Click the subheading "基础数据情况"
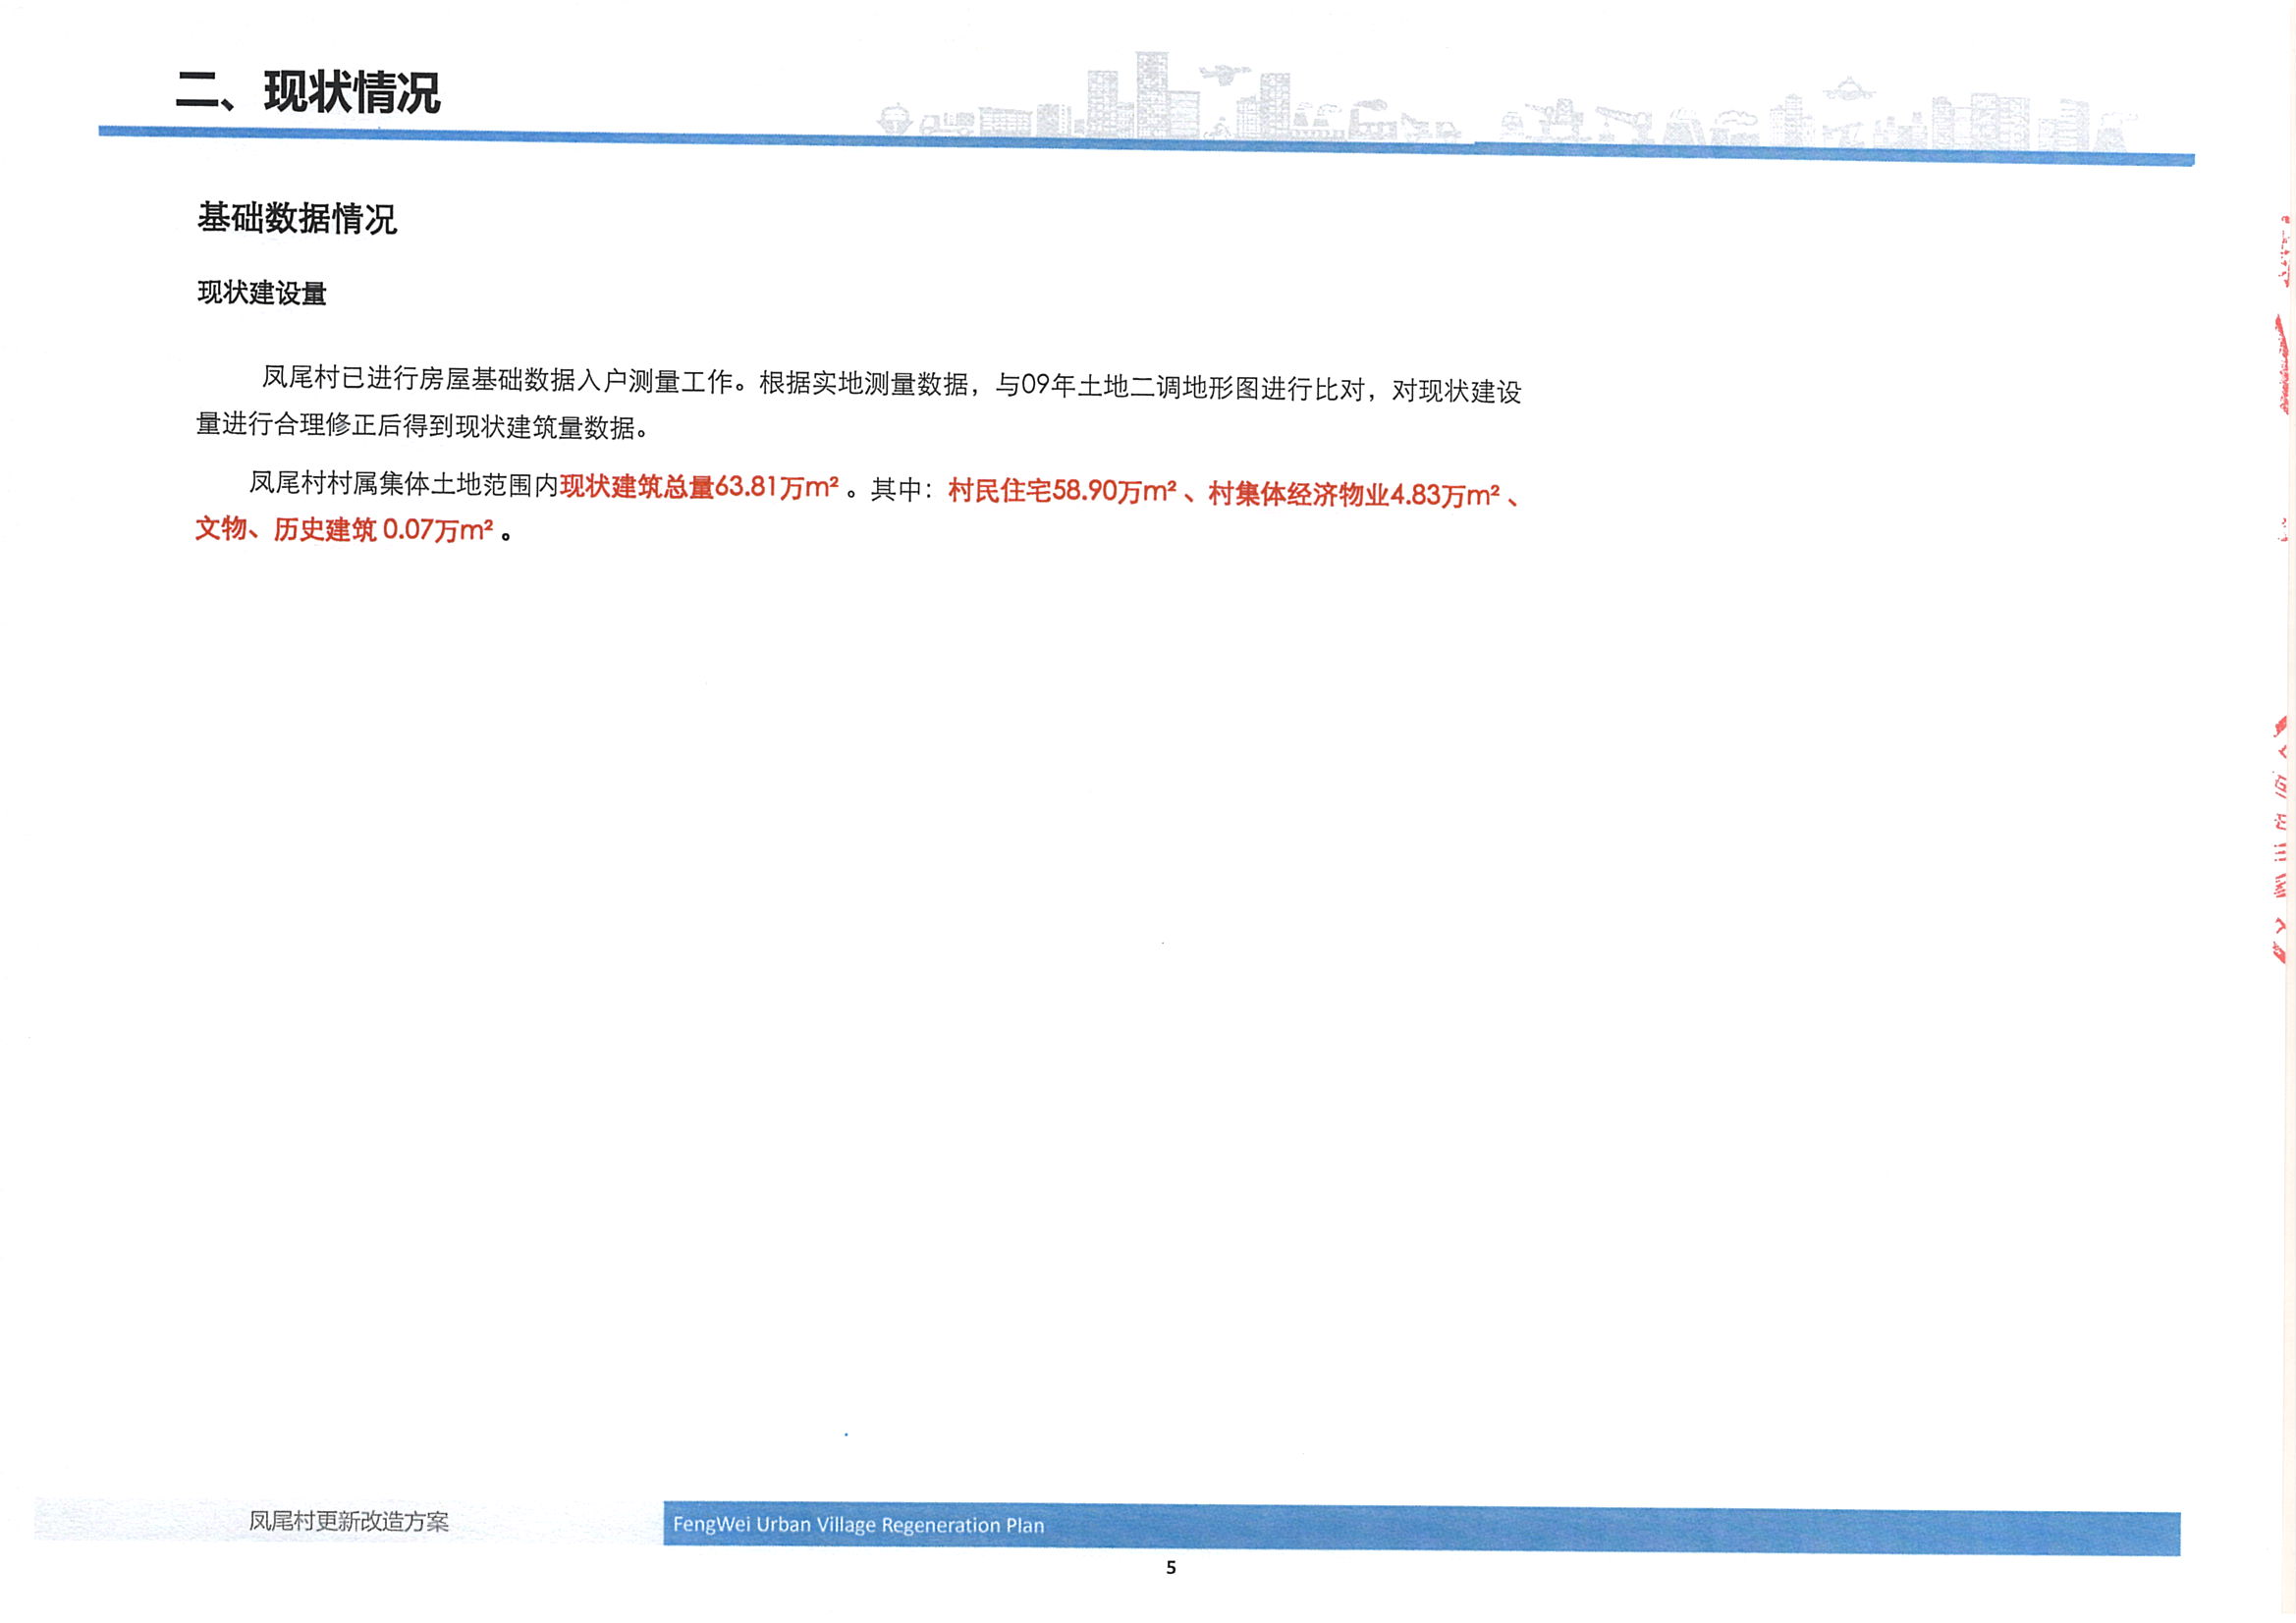Image resolution: width=2296 pixels, height=1623 pixels. click(297, 218)
